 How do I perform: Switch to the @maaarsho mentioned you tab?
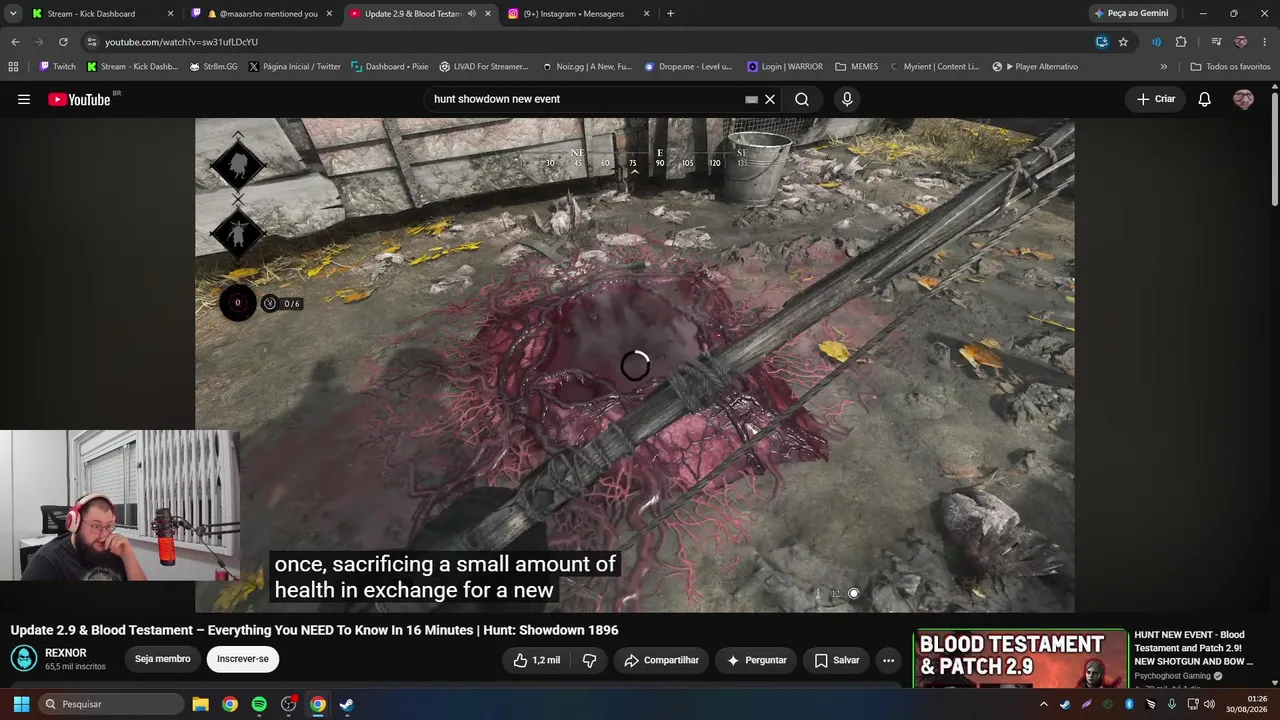pos(263,14)
